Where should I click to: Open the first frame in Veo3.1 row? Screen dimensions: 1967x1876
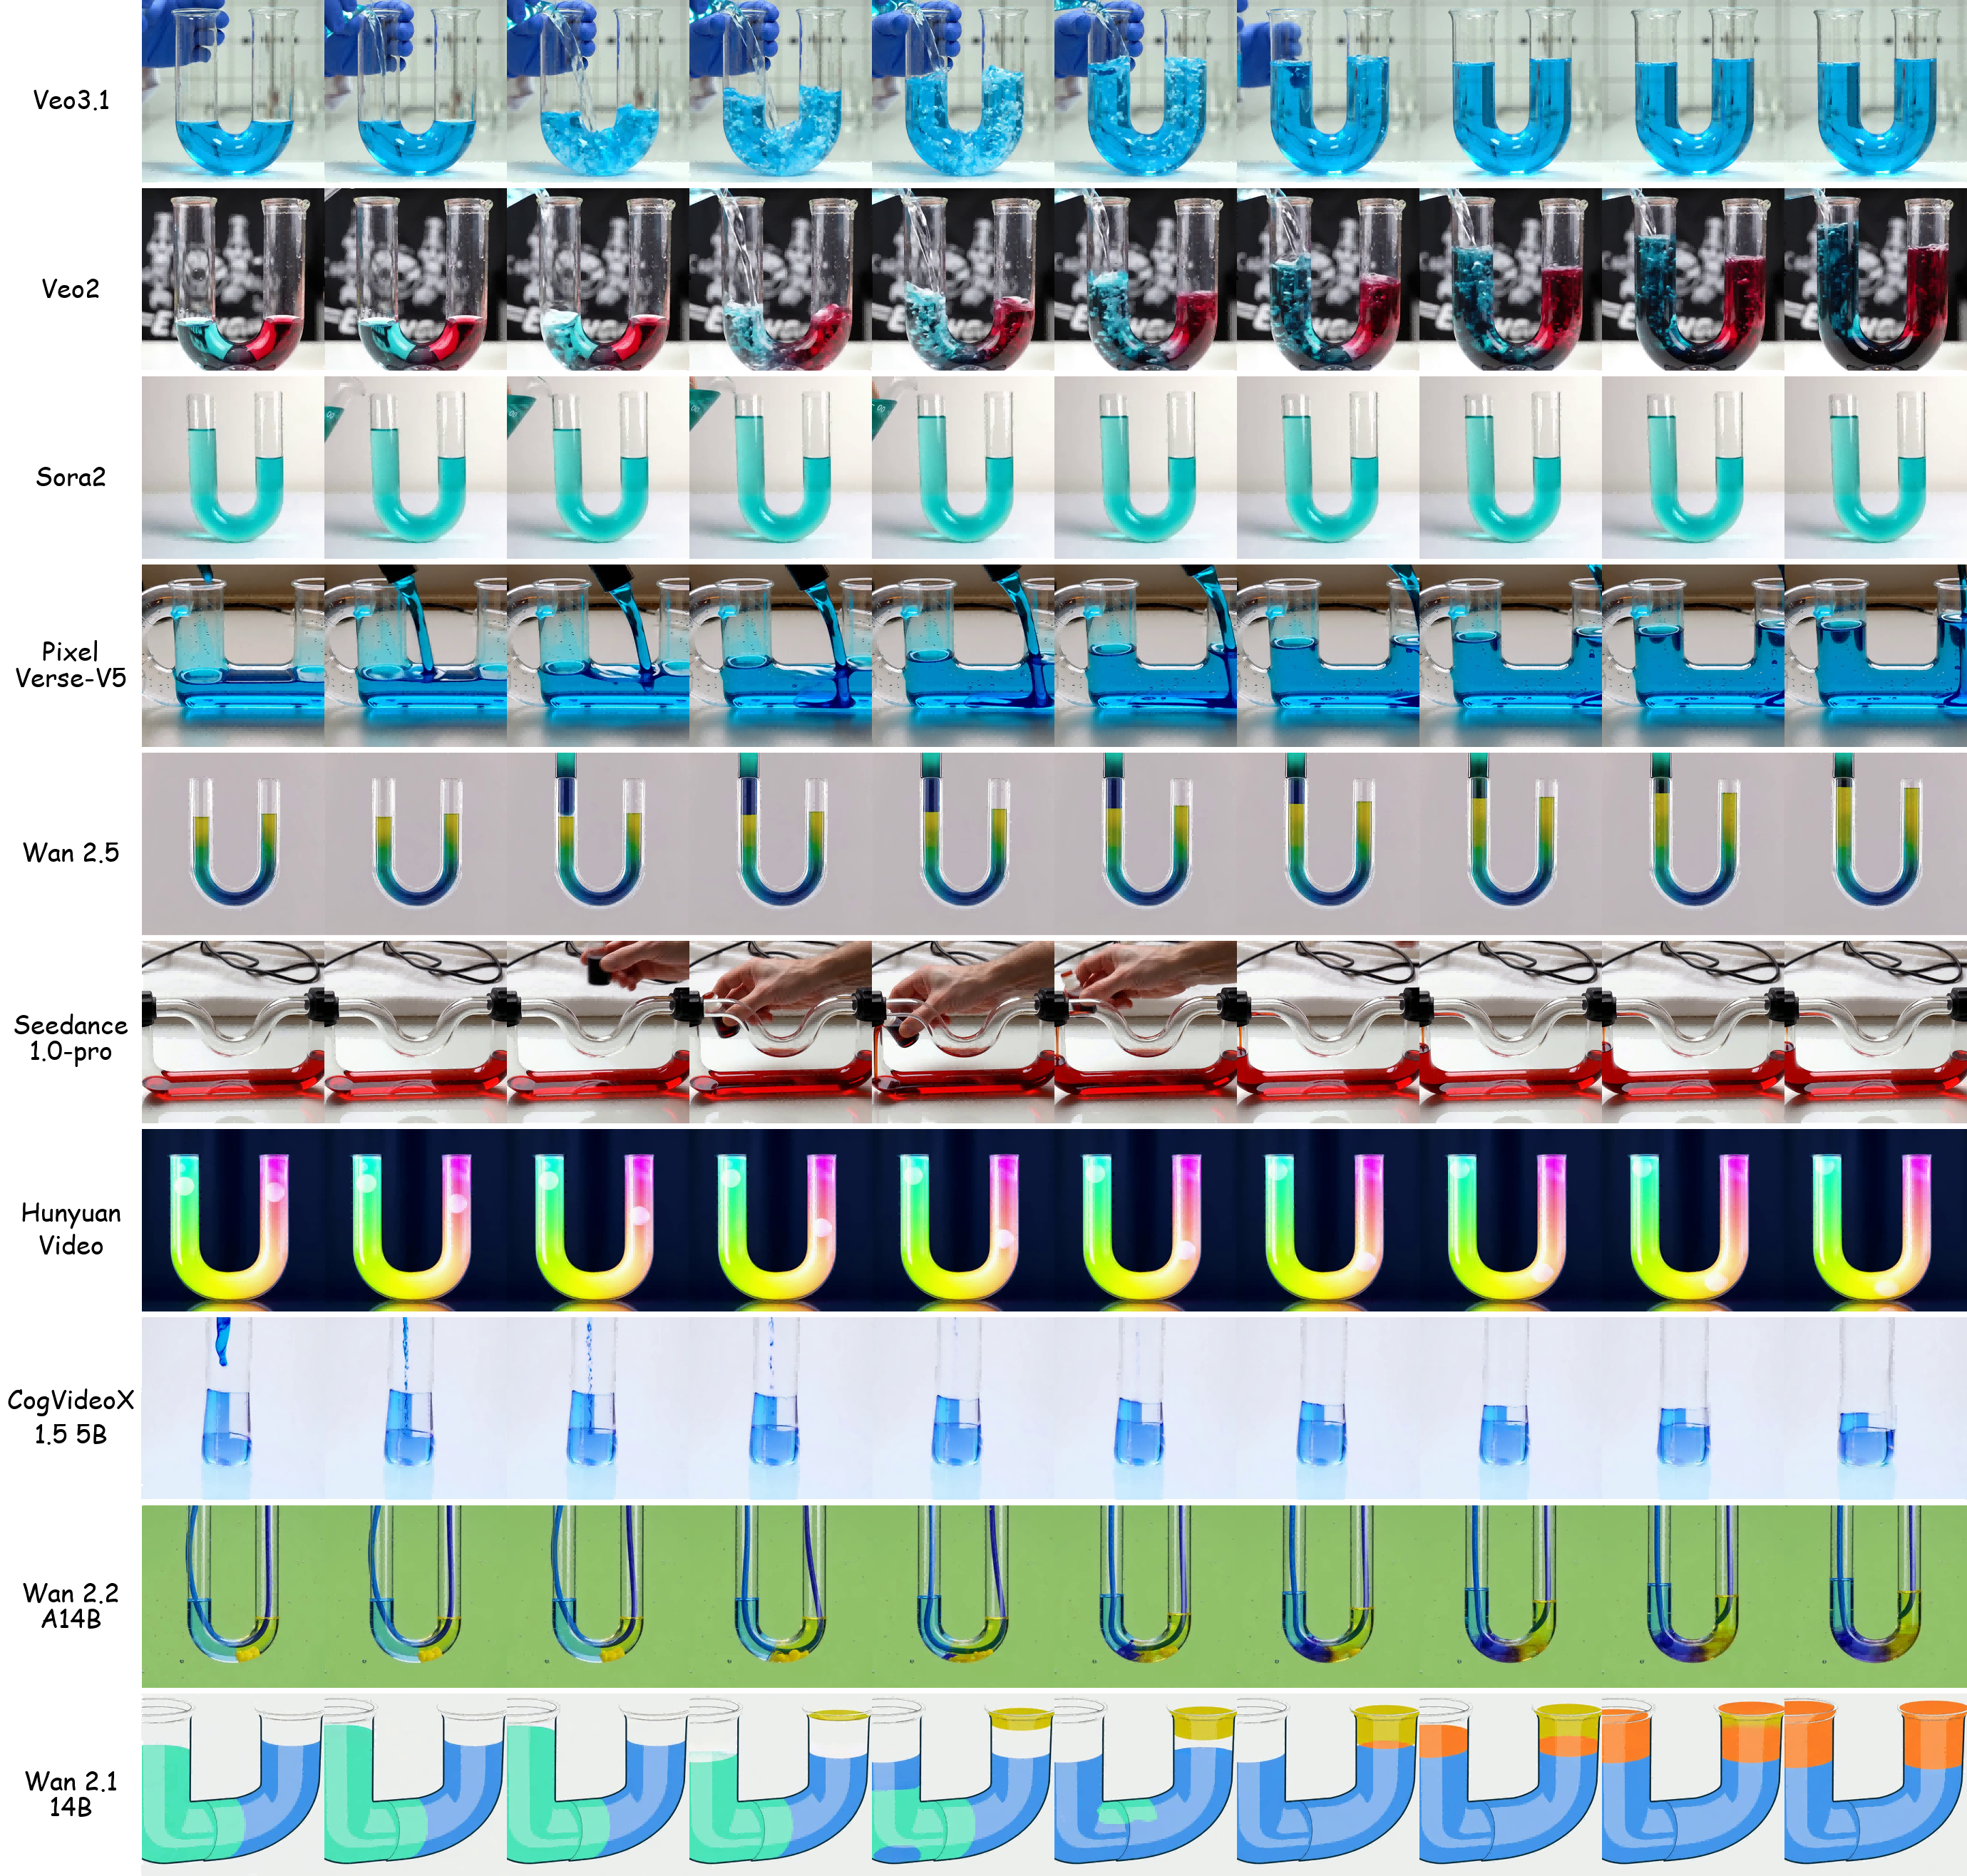pos(232,92)
